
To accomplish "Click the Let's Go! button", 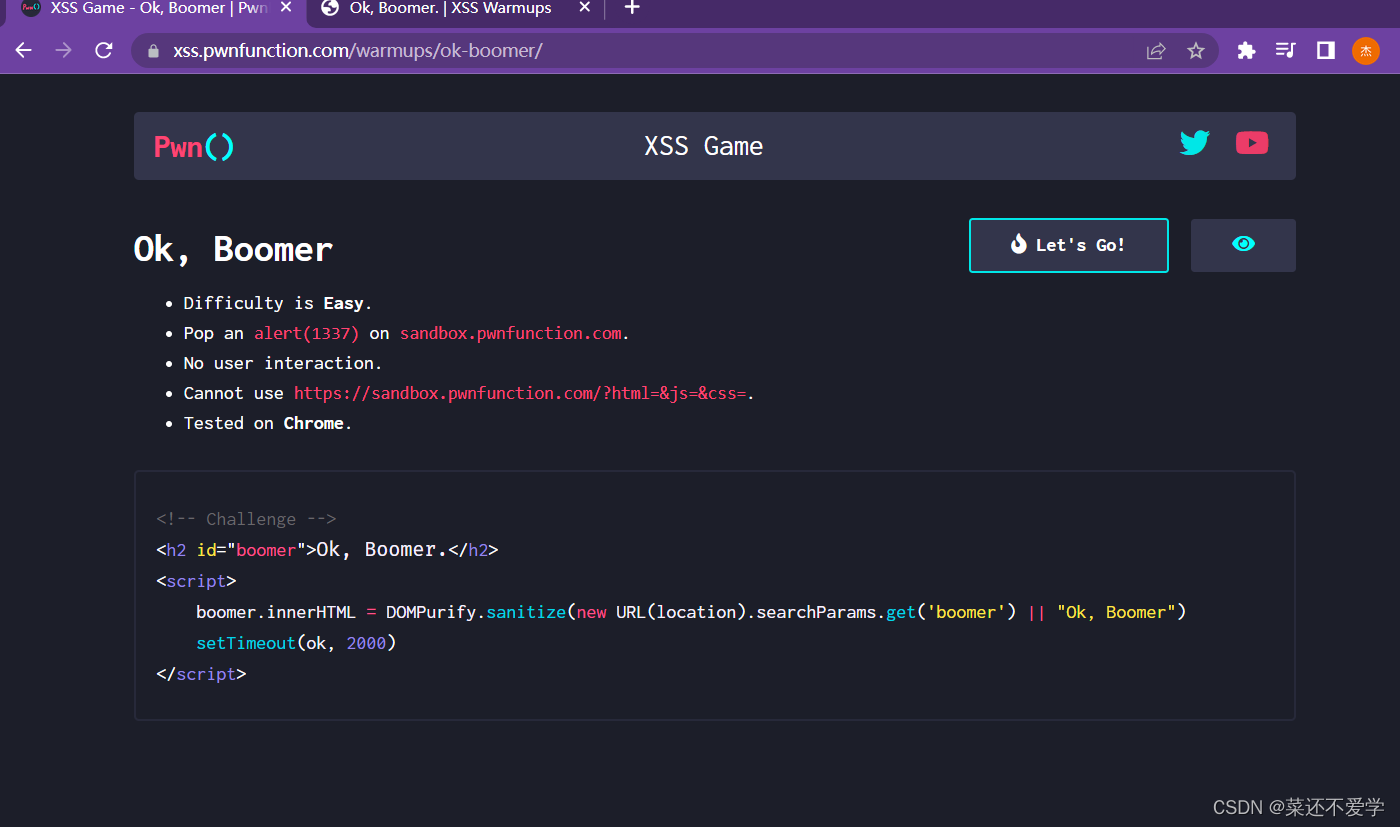I will (1069, 245).
